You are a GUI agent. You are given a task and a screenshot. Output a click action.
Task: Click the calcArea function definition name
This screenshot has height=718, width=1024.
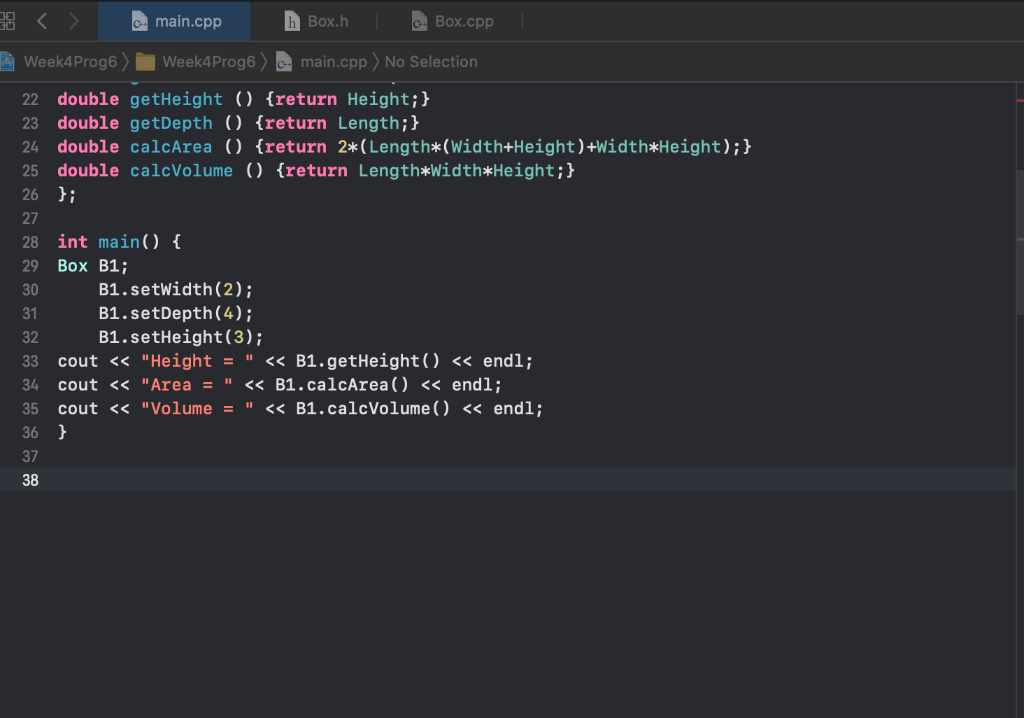coord(171,147)
